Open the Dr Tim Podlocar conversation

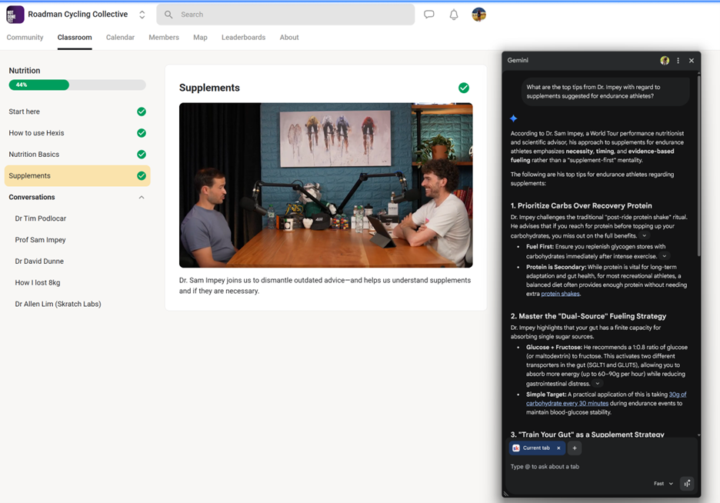tap(40, 219)
